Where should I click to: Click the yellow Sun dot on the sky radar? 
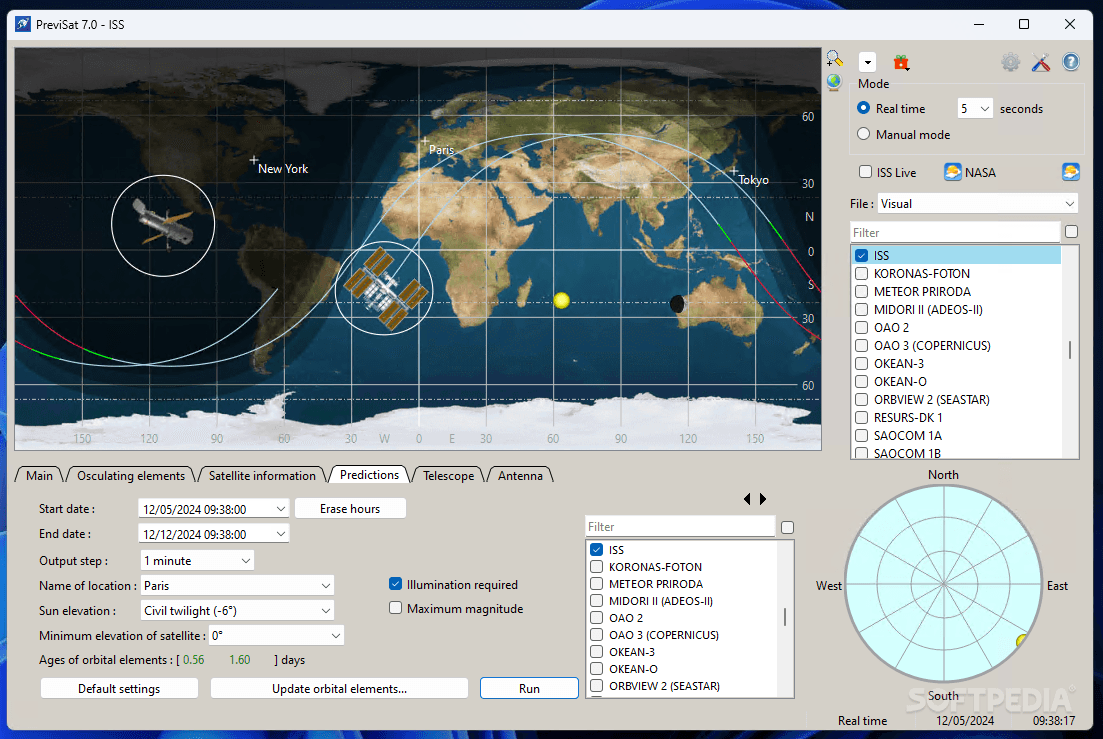coord(1021,641)
